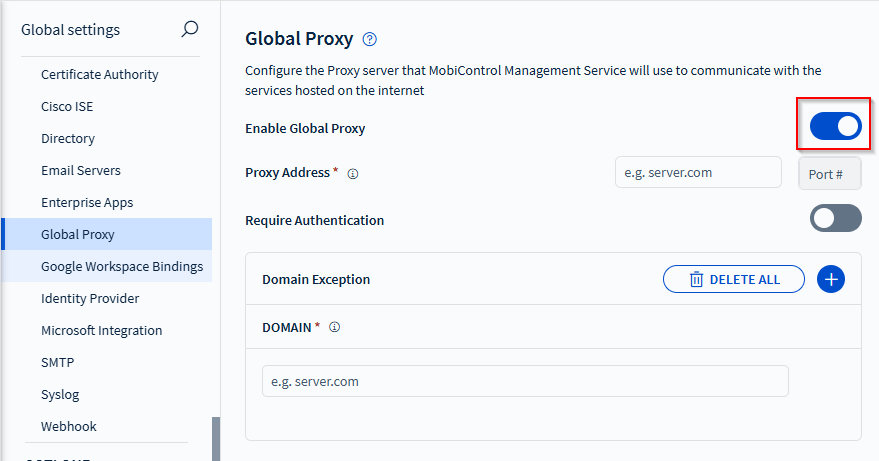Click the help icon beside Global Proxy title
The height and width of the screenshot is (461, 879).
click(370, 40)
